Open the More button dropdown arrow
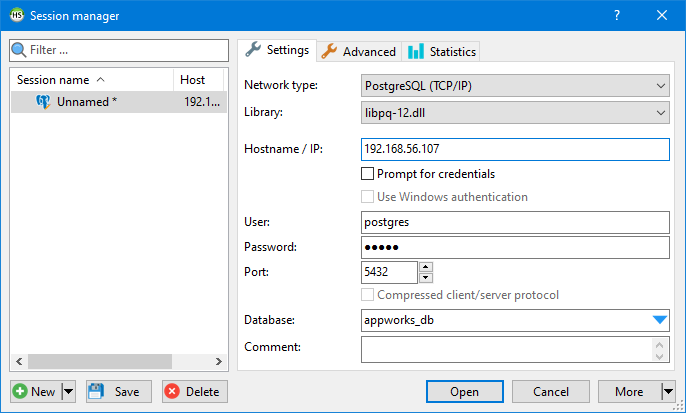The width and height of the screenshot is (686, 413). (668, 391)
